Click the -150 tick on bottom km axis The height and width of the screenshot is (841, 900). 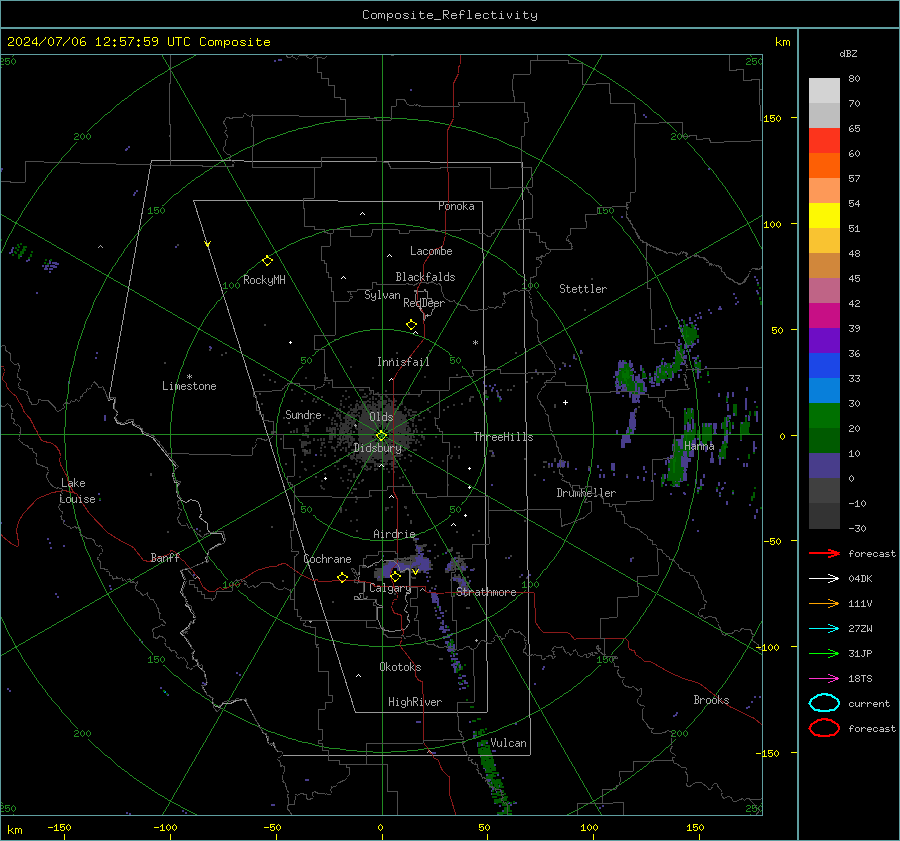coord(59,827)
